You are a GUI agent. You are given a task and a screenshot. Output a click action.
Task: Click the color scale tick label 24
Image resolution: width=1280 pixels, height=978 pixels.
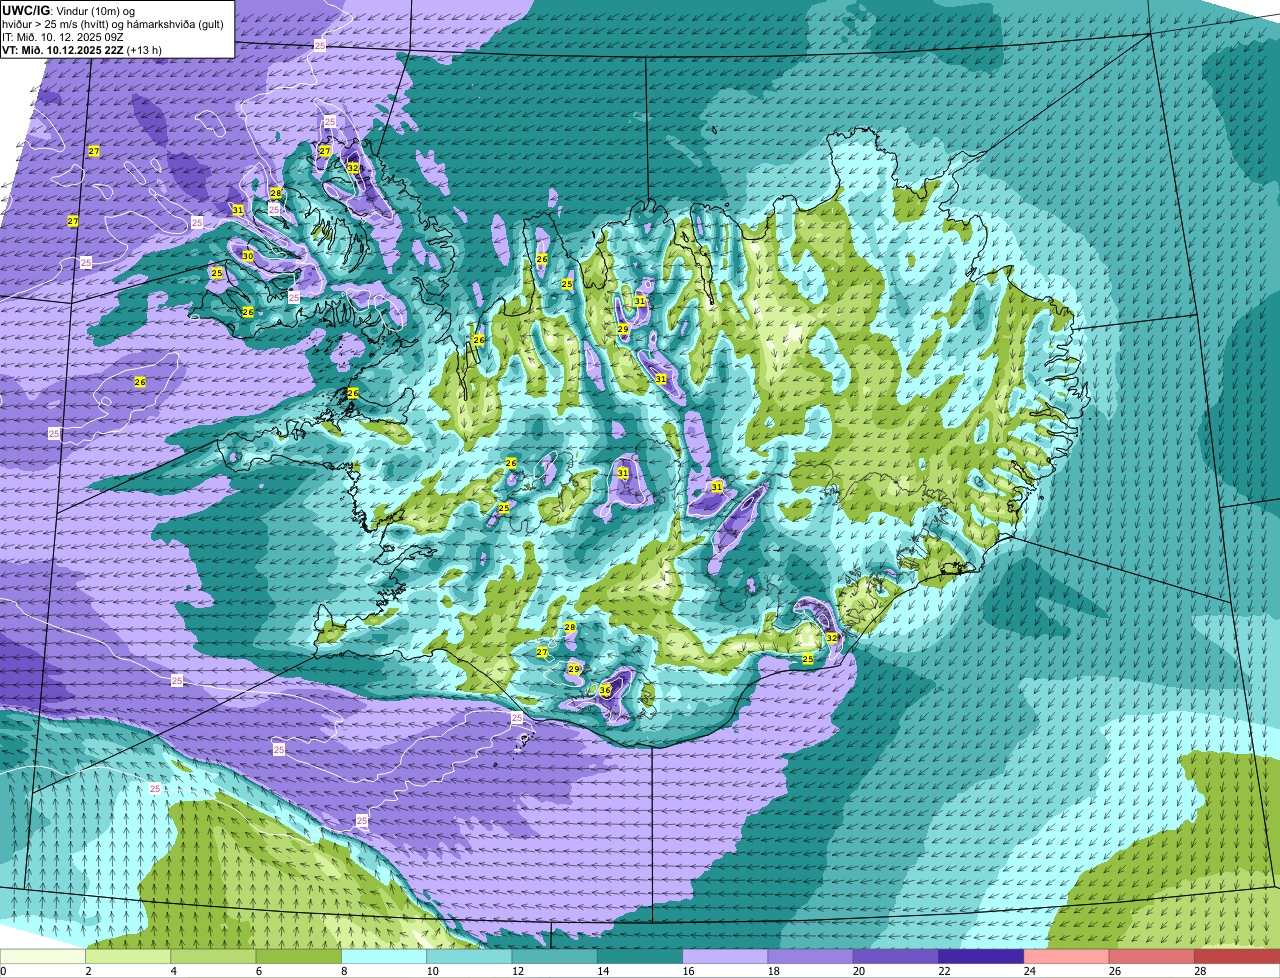tap(1029, 971)
